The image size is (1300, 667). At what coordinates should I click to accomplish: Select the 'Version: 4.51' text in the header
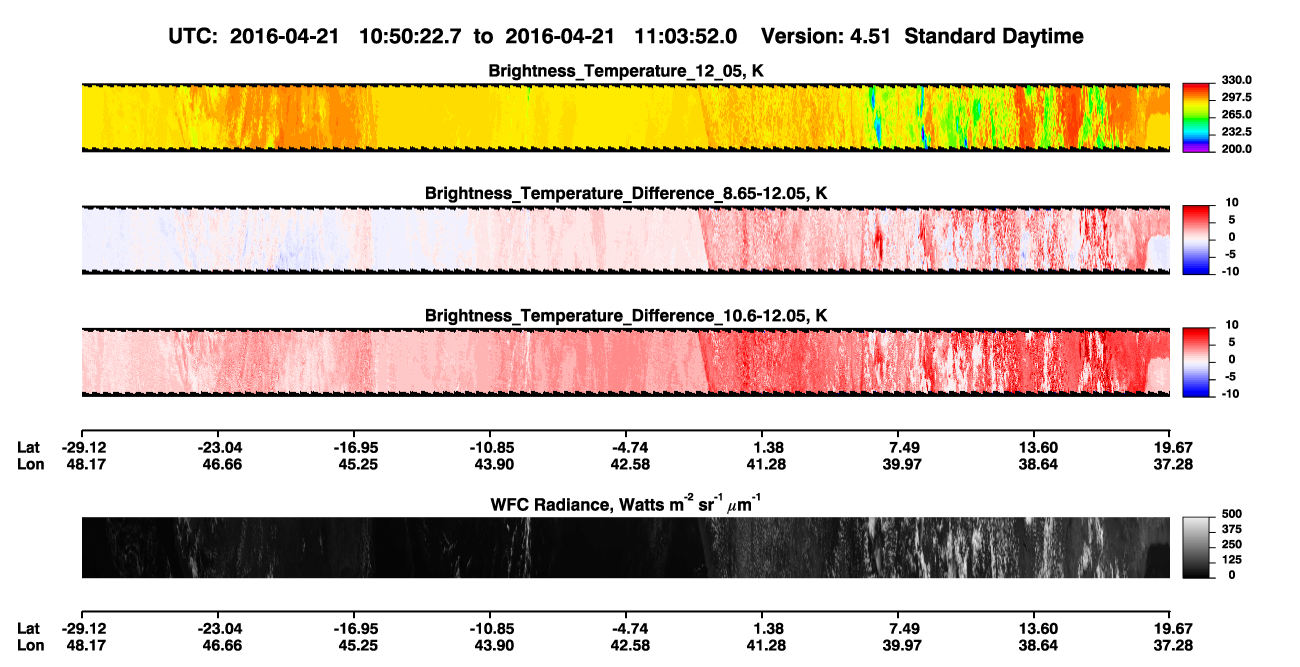coord(825,36)
